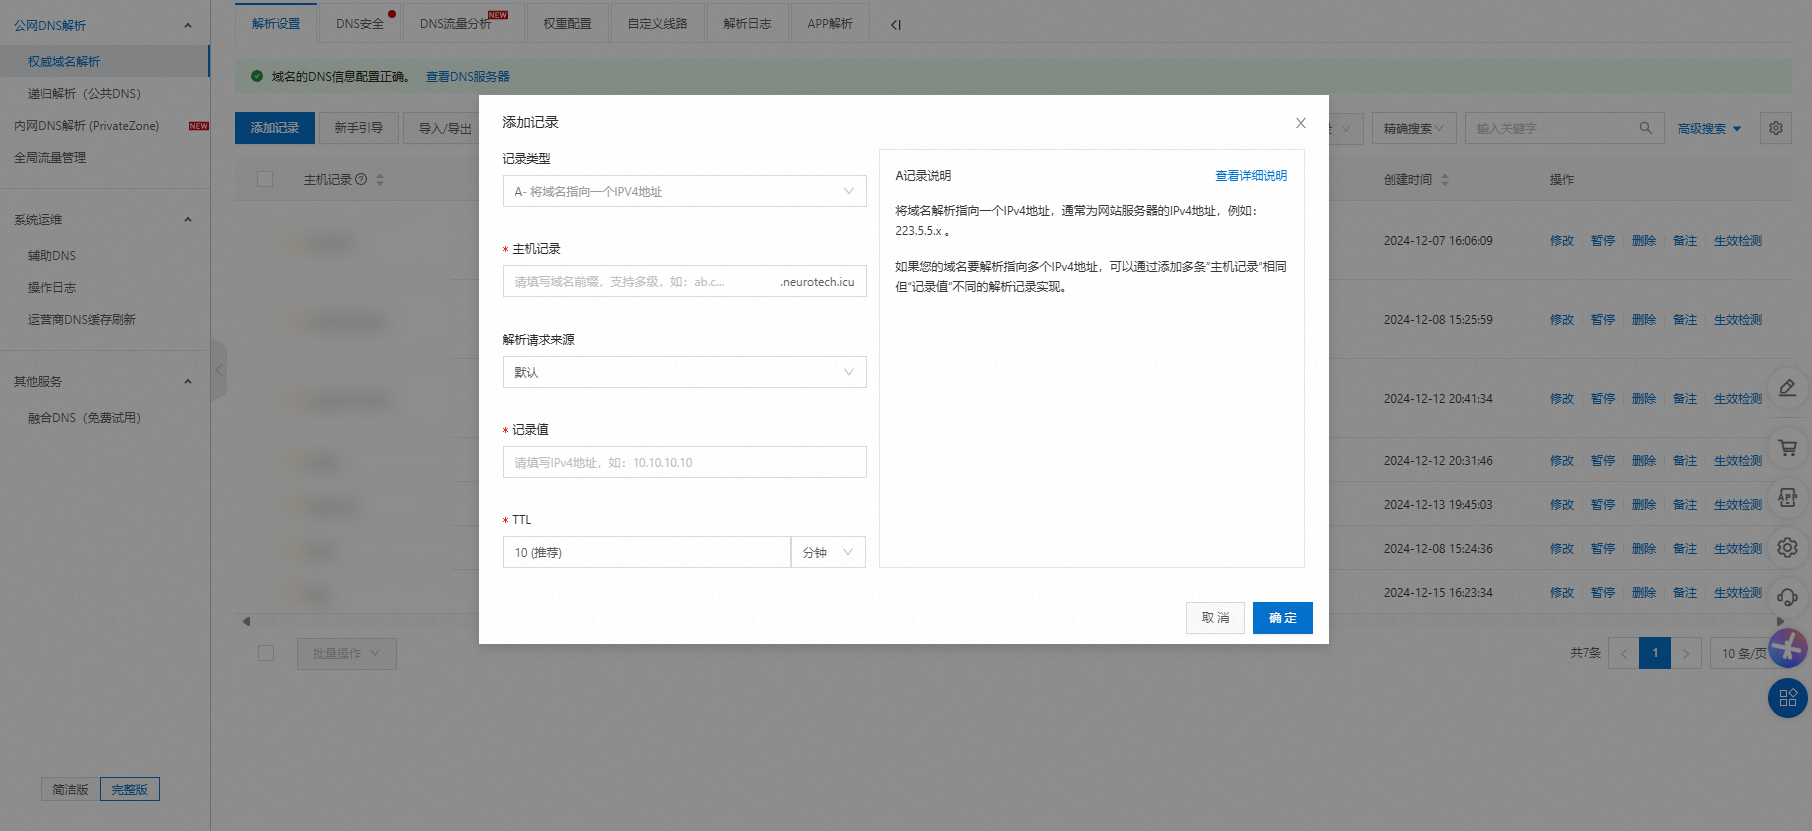1812x831 pixels.
Task: Click the blue apps grid floating button
Action: (1787, 698)
